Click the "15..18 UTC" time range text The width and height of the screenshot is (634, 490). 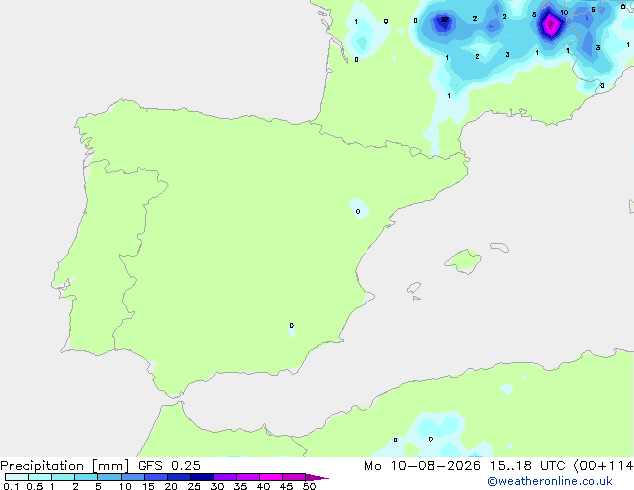[527, 466]
